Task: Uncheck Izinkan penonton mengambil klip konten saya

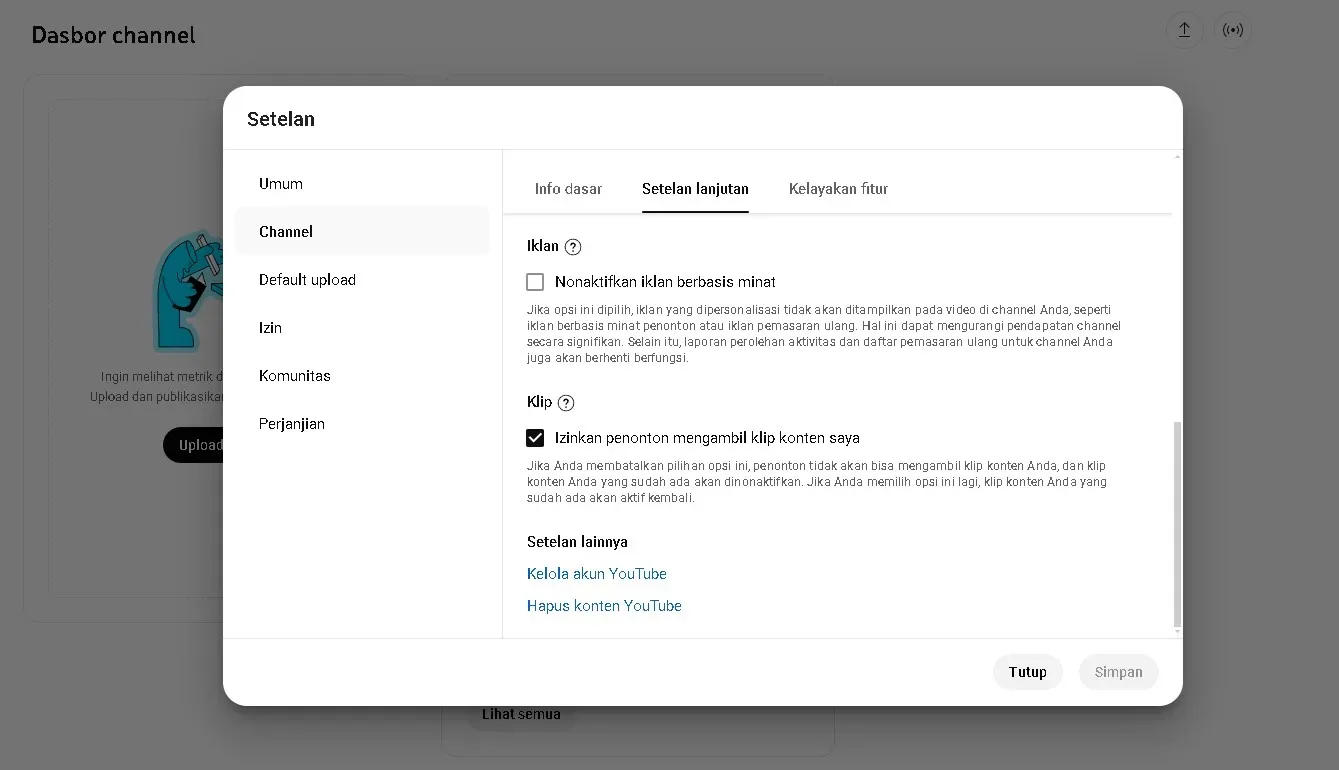Action: pyautogui.click(x=535, y=438)
